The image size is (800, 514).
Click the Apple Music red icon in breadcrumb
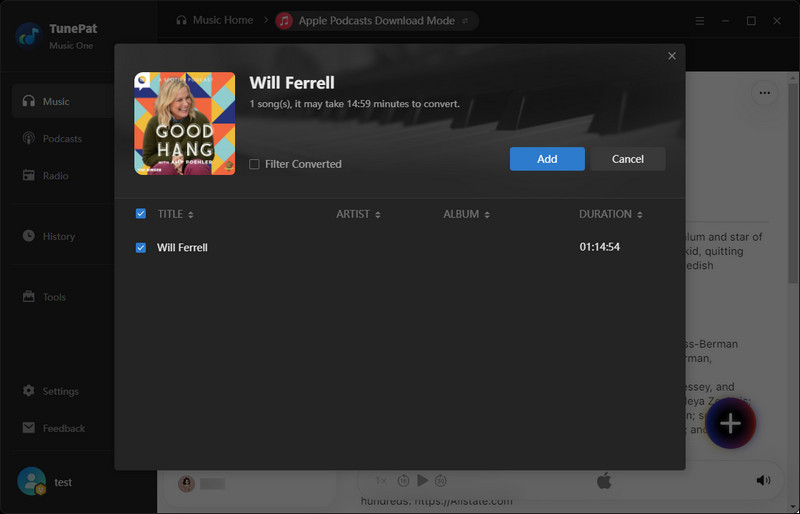click(284, 21)
